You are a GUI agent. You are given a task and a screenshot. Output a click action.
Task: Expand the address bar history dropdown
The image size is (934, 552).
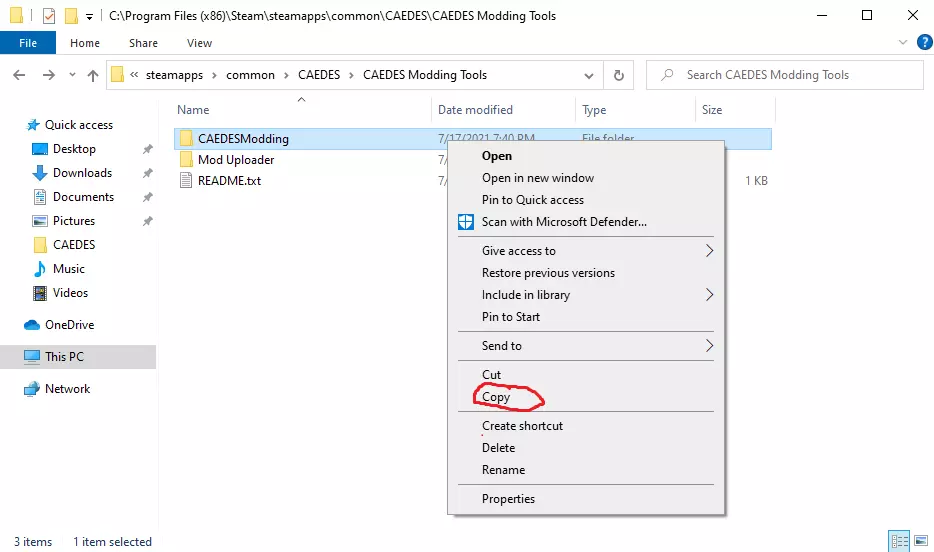pyautogui.click(x=589, y=76)
